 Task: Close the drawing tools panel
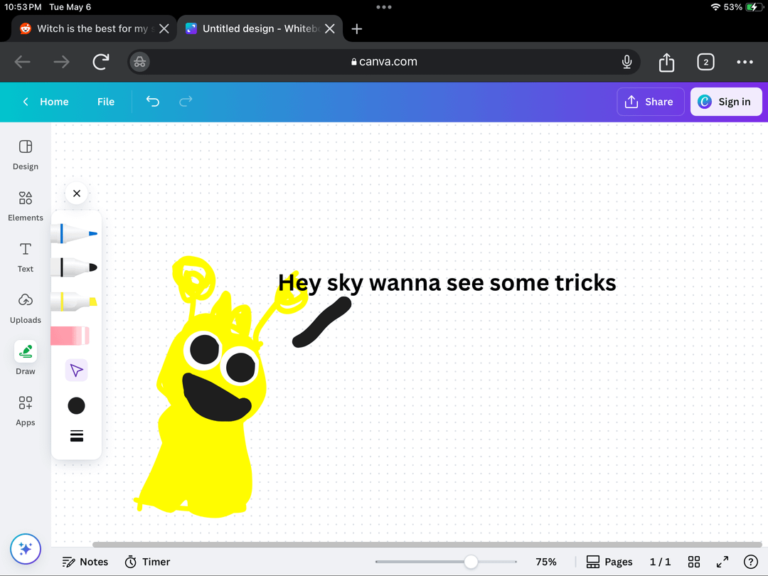pos(76,193)
